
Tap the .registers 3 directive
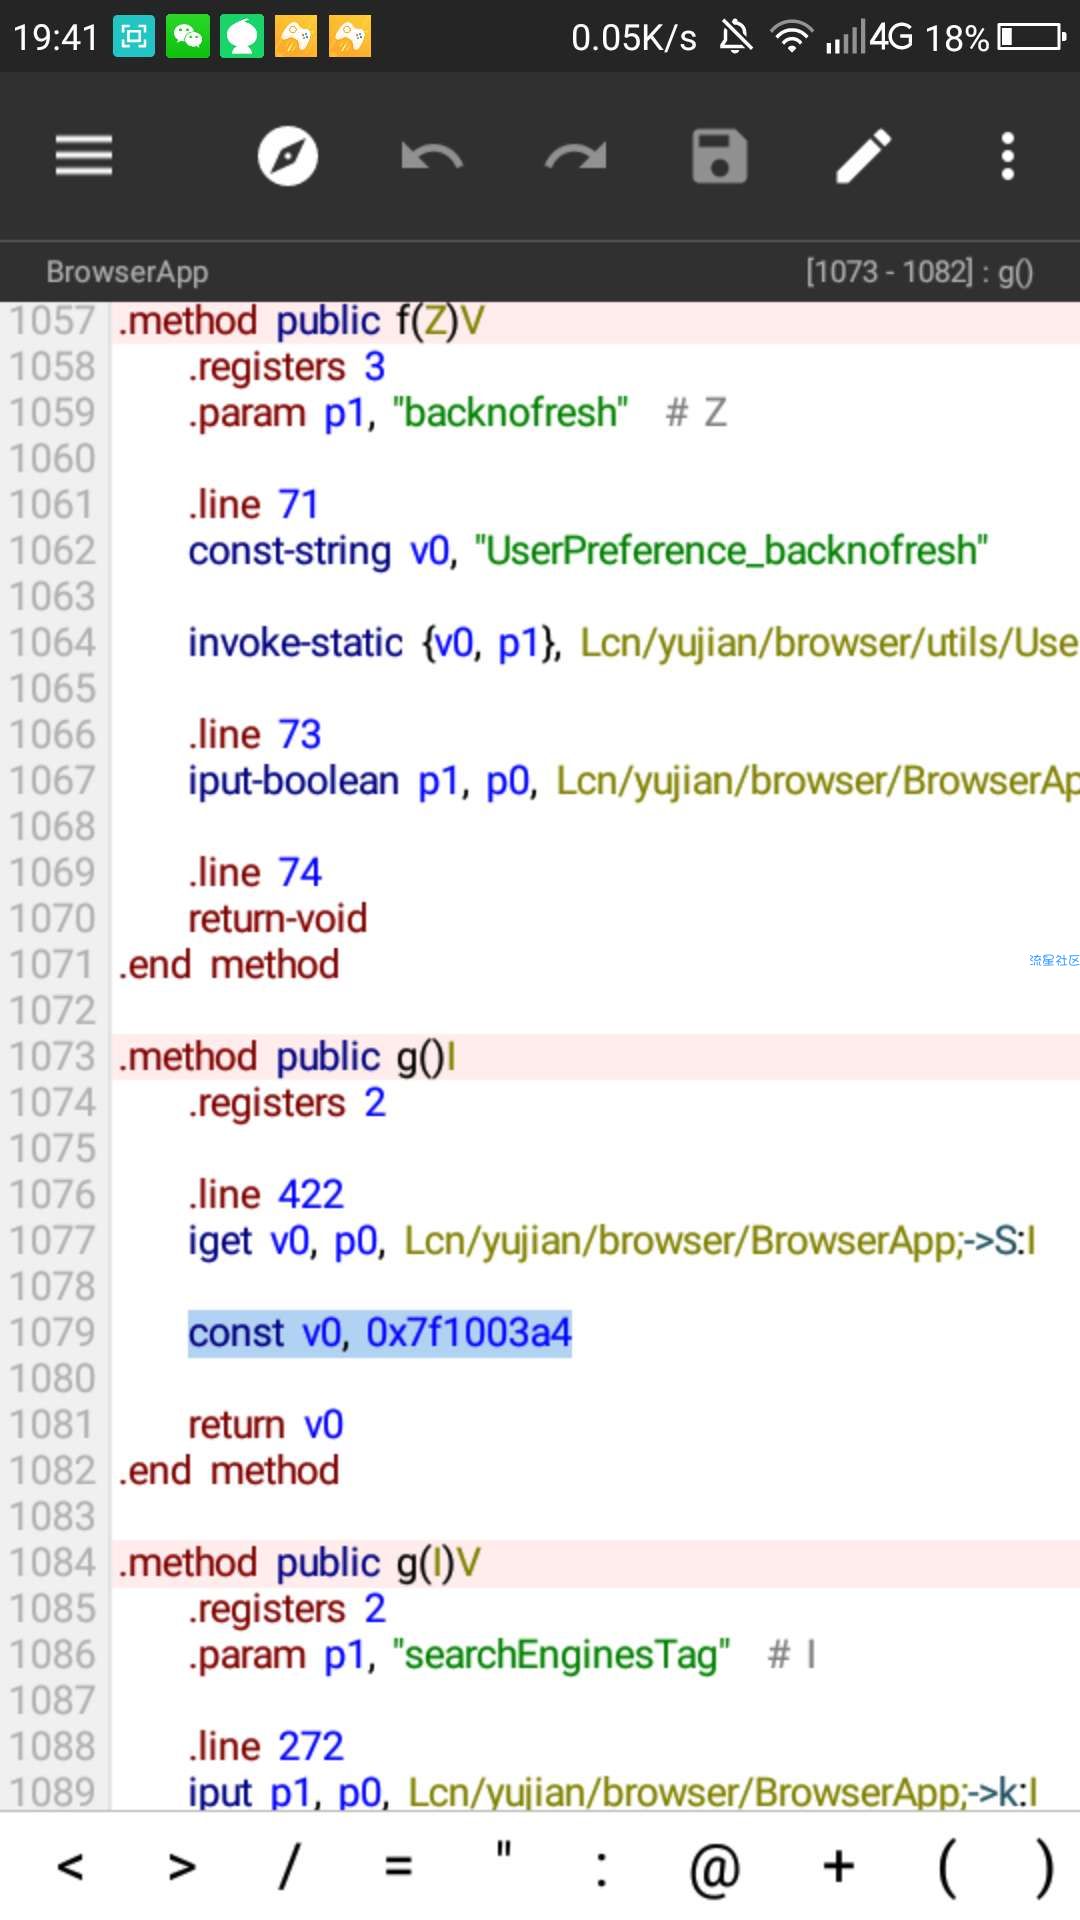(x=287, y=367)
